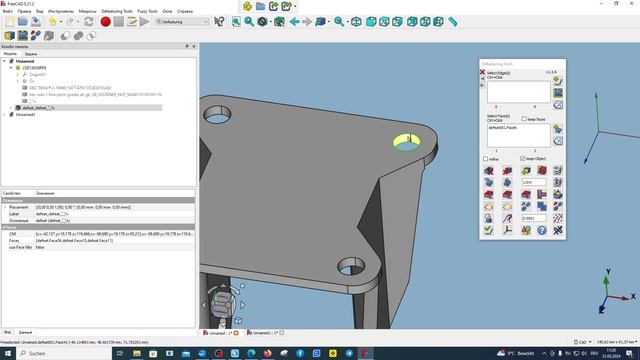Click the What's This help cursor icon
This screenshot has width=640, height=360.
point(219,22)
